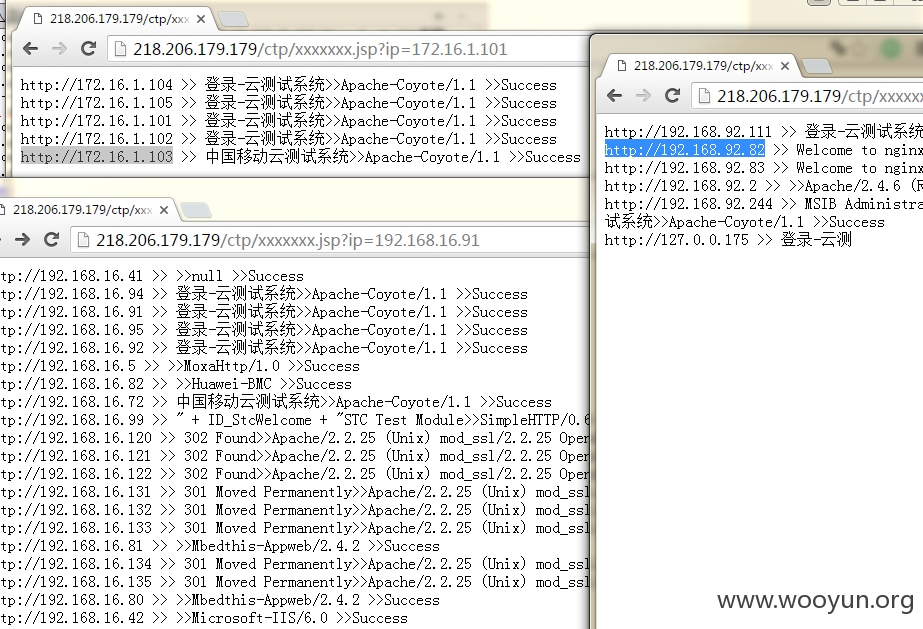Click the text http://172.16.1.102
The width and height of the screenshot is (923, 629).
[97, 139]
